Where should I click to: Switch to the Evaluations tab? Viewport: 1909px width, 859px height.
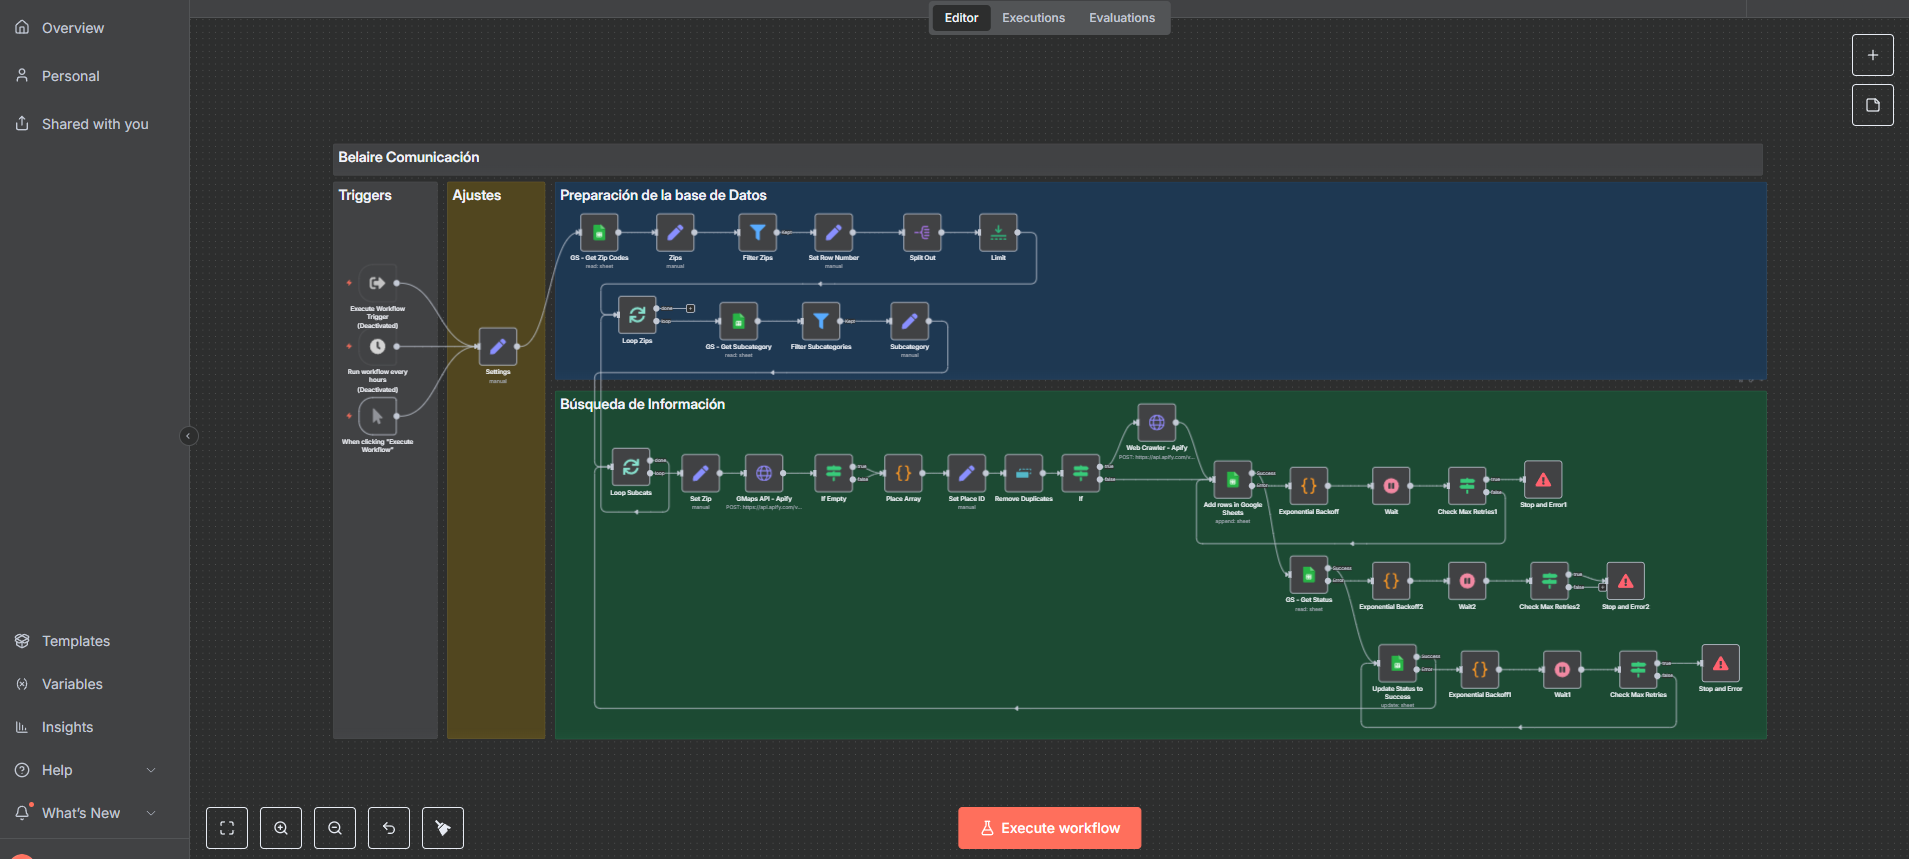1121,18
